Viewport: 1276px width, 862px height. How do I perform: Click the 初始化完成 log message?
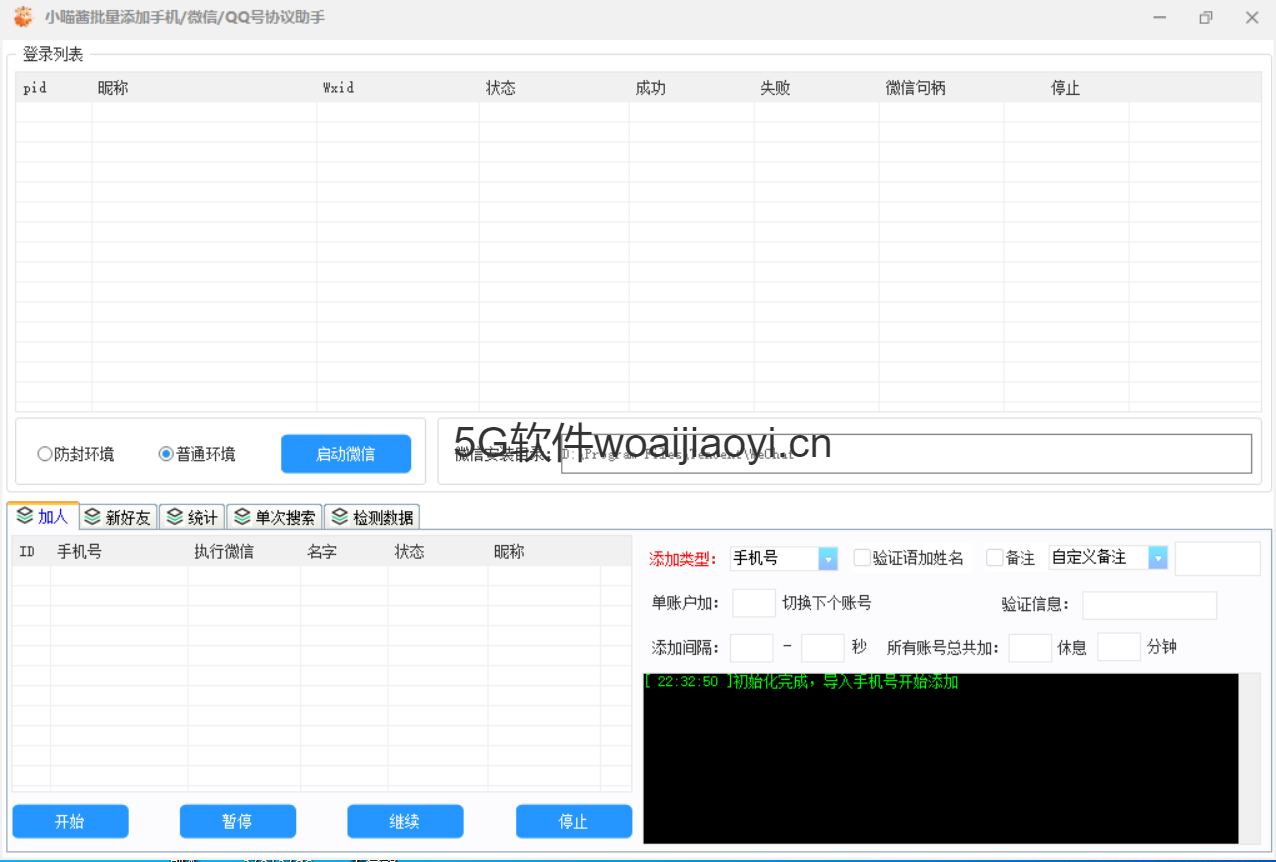pos(801,682)
